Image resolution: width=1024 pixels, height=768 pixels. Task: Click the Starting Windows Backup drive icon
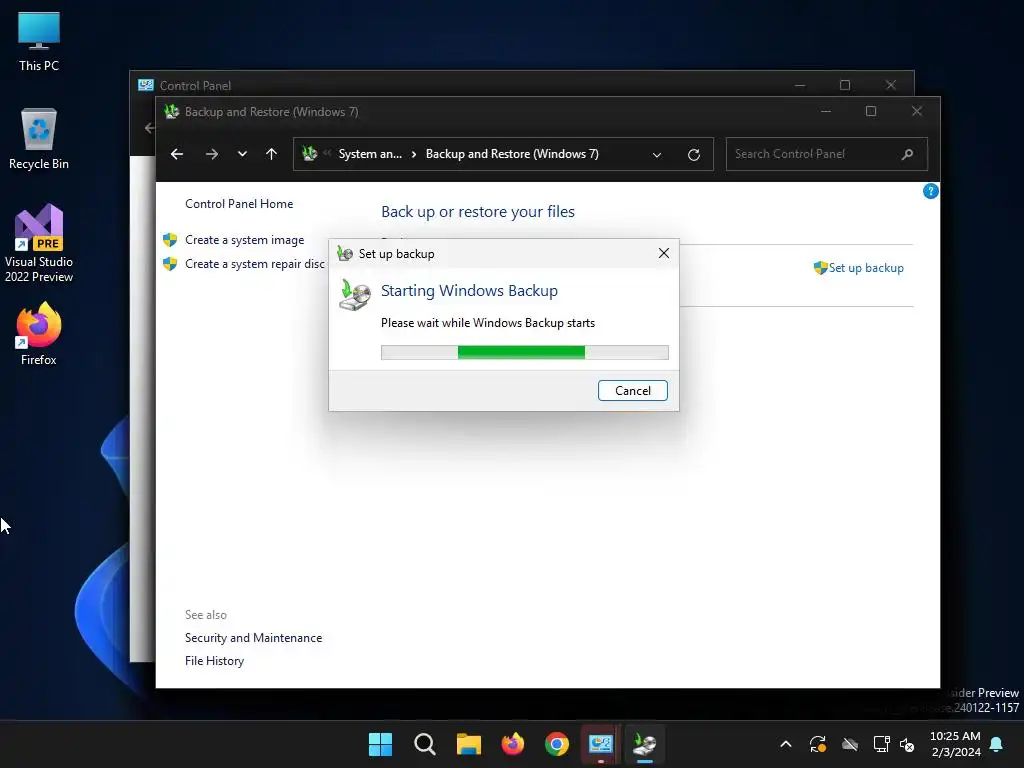(x=355, y=295)
